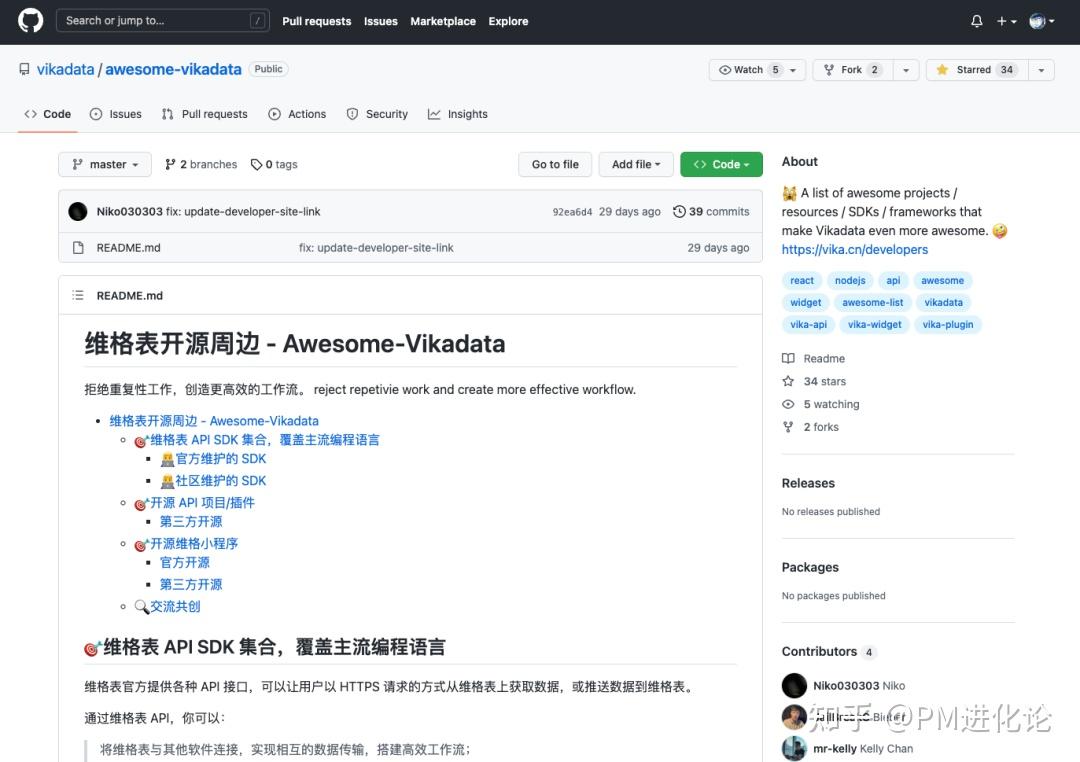Click the tag icon showing 0 tags
This screenshot has width=1080, height=762.
point(258,164)
